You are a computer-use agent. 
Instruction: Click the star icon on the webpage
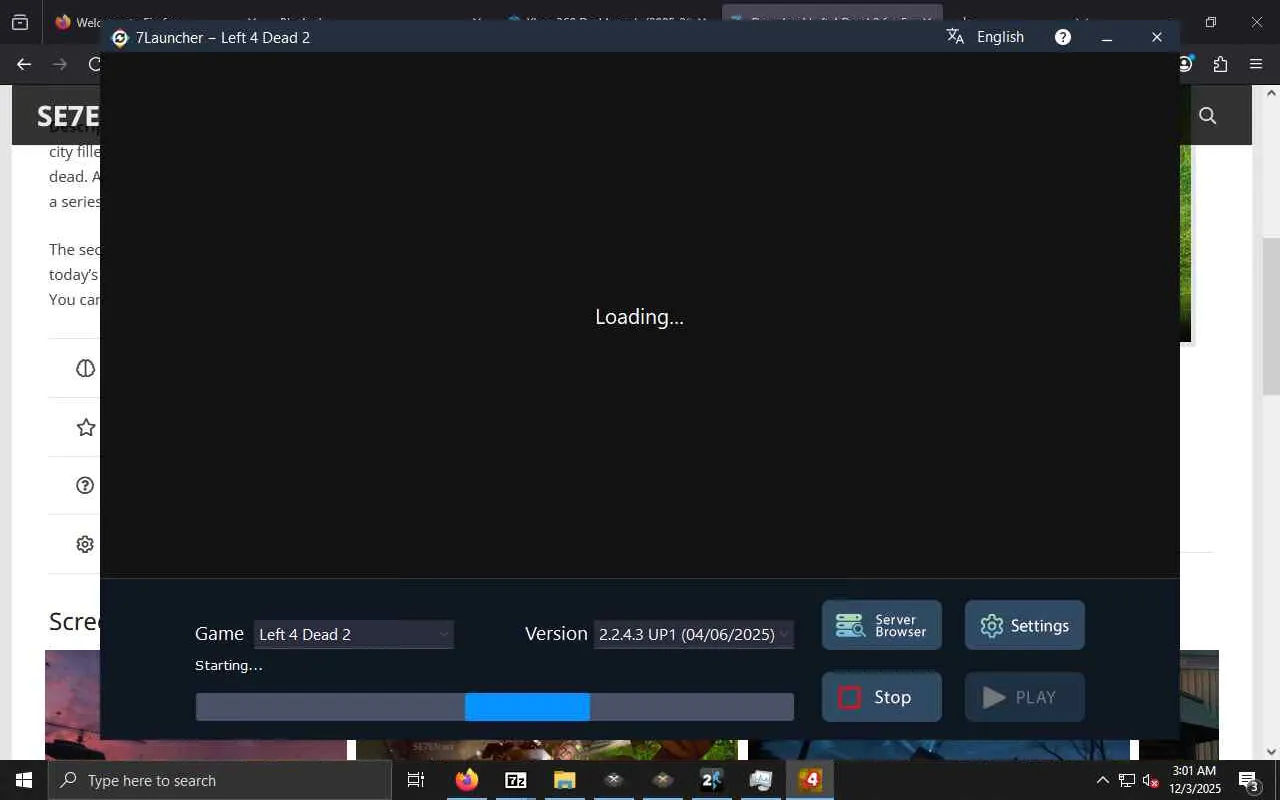coord(86,427)
